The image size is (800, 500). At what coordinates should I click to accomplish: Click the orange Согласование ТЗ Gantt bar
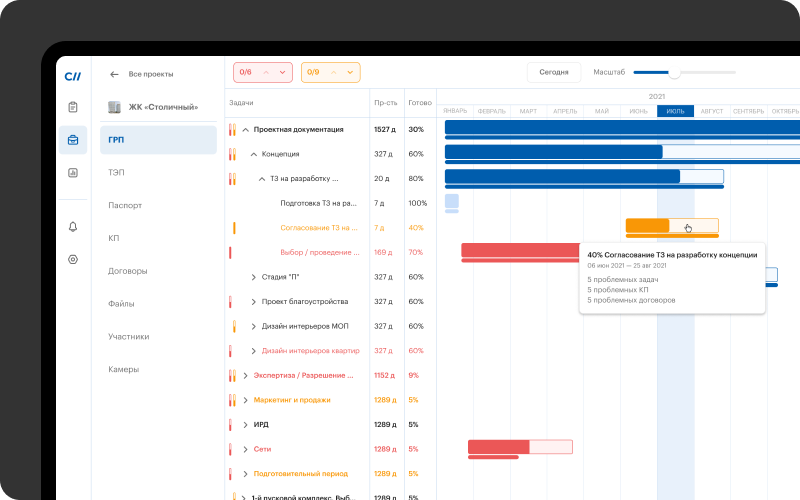coord(672,226)
